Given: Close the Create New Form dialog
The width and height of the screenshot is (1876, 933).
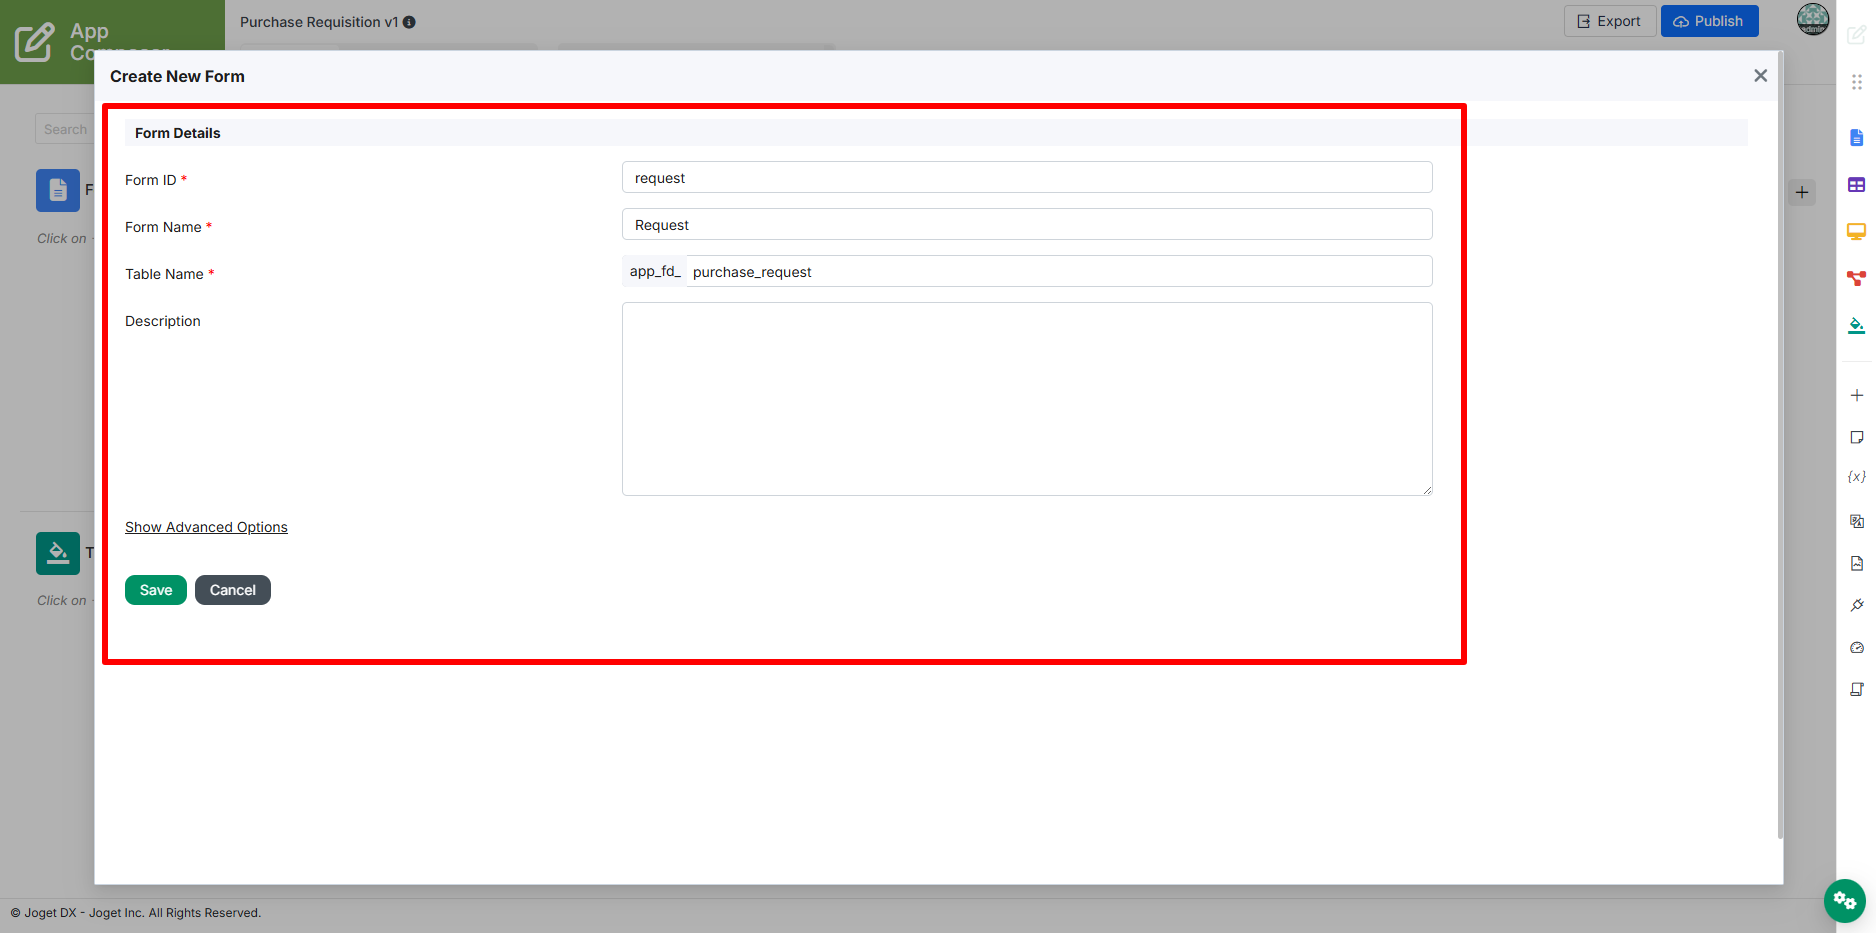Looking at the screenshot, I should 1760,76.
